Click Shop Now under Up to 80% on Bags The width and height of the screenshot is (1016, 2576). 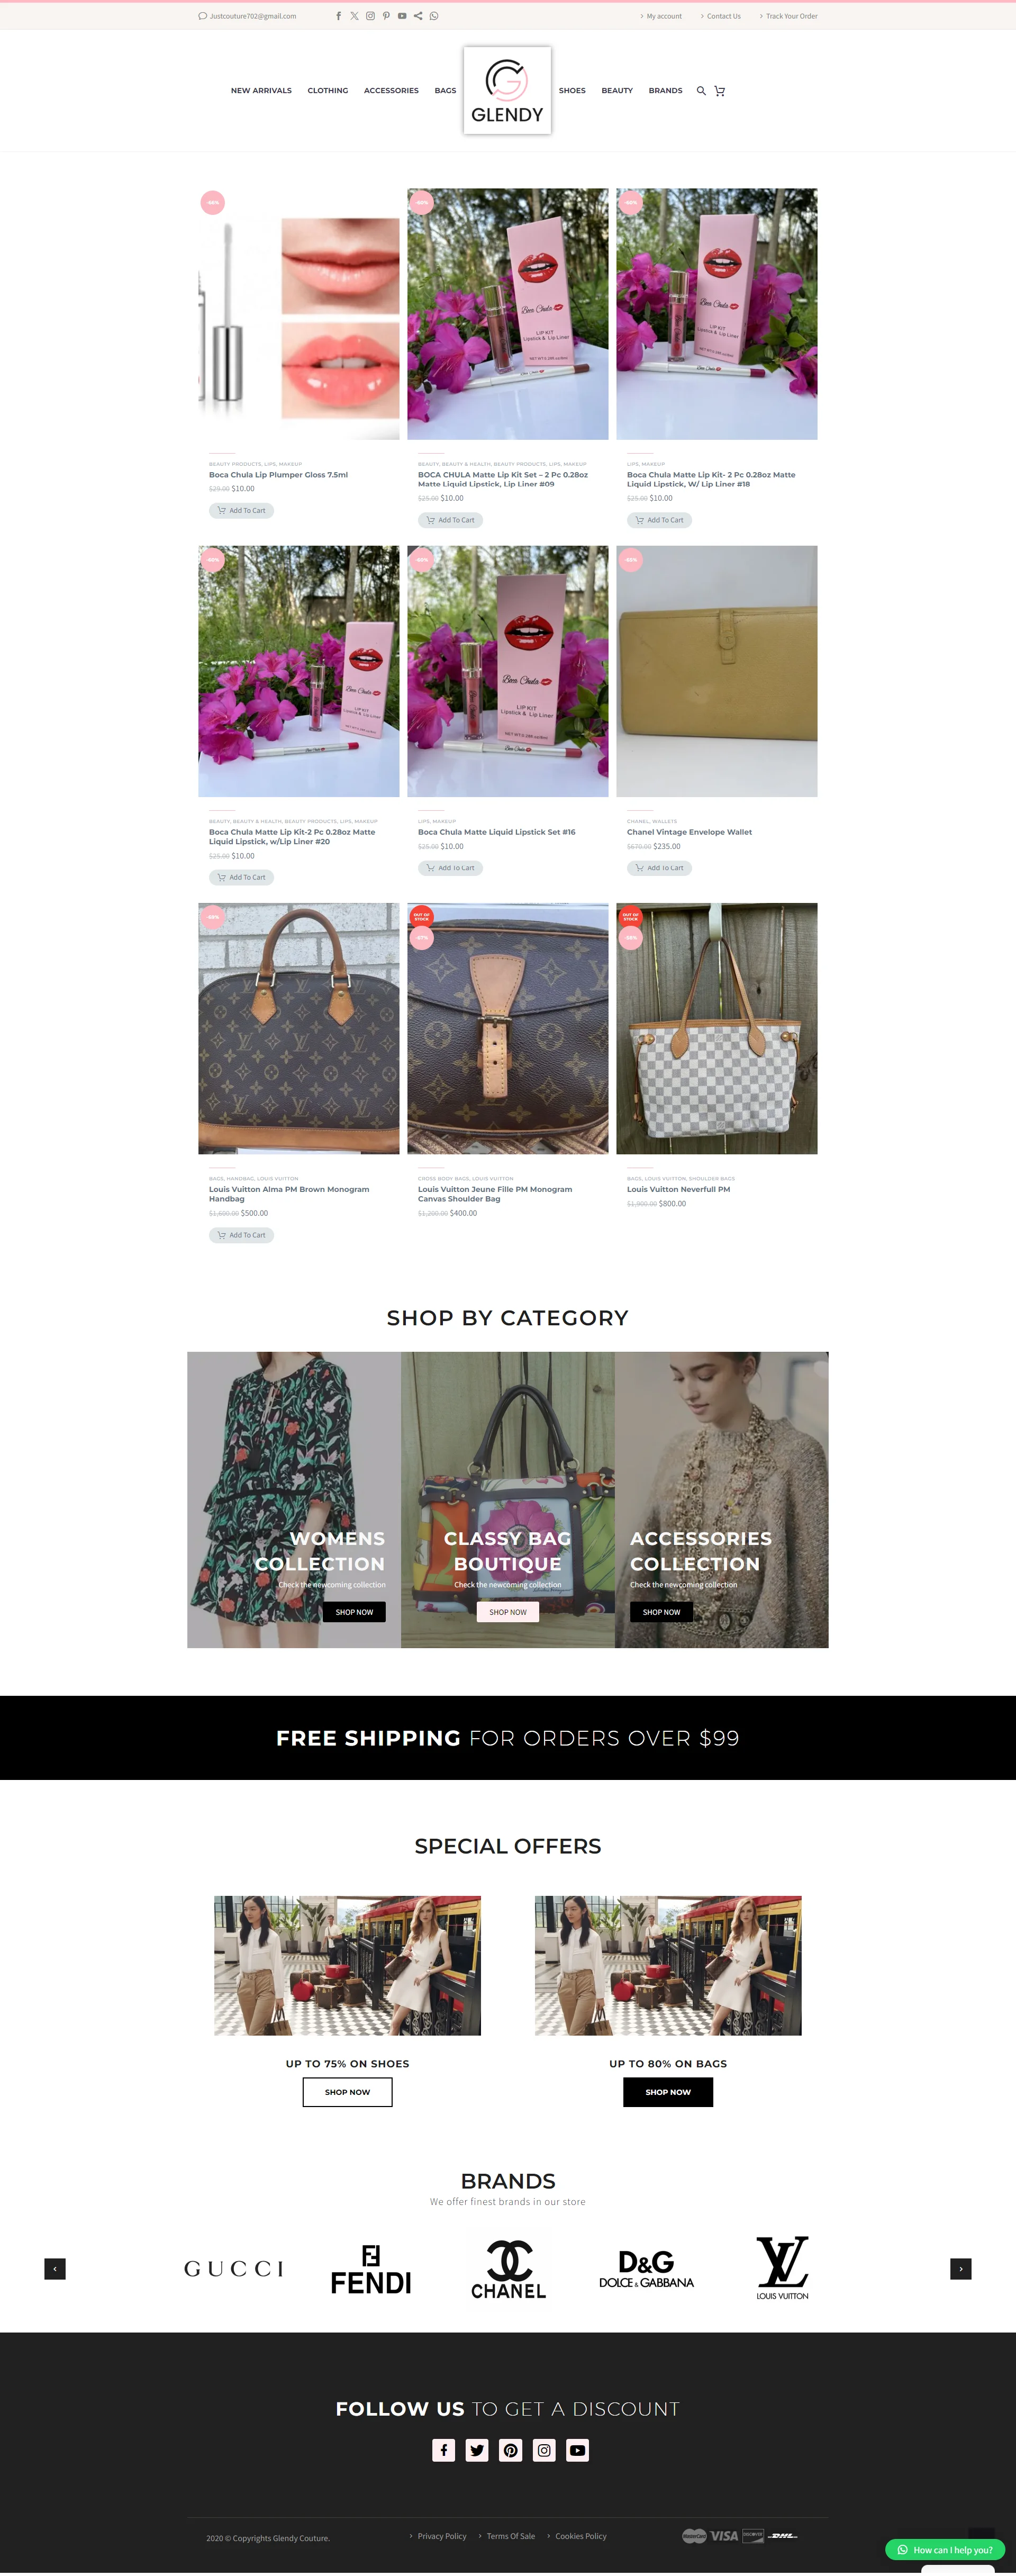tap(668, 2092)
